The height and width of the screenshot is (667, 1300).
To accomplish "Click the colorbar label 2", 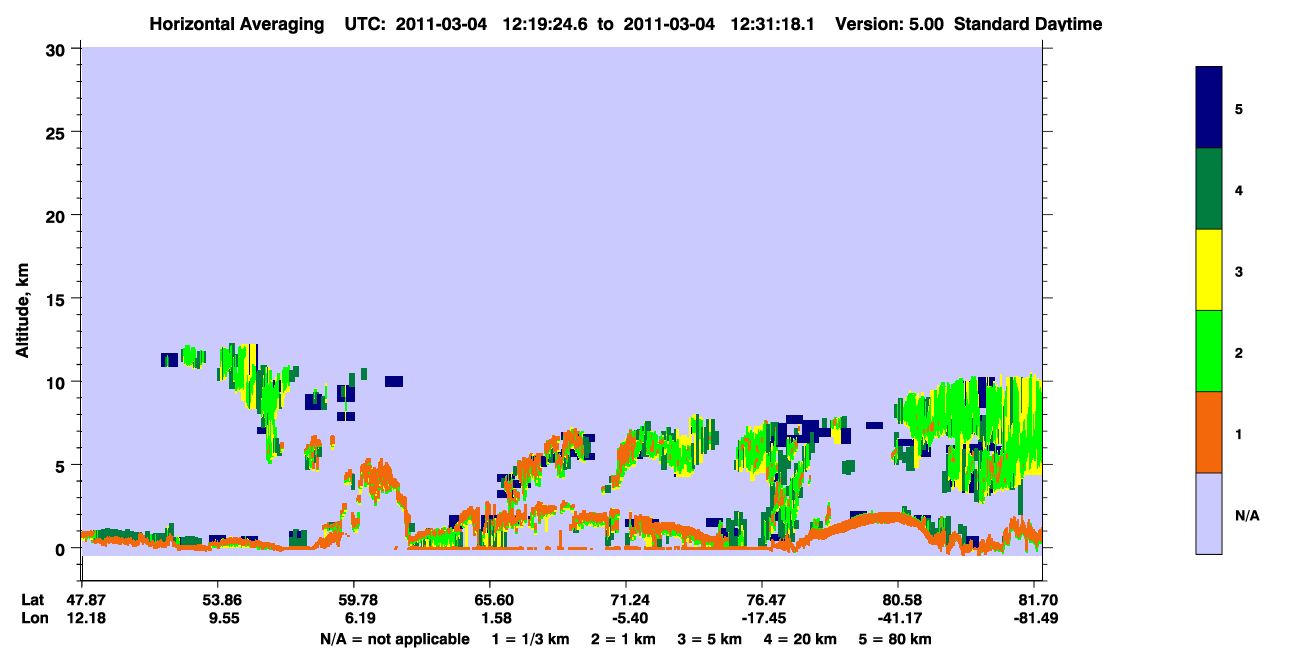I will click(x=1239, y=351).
